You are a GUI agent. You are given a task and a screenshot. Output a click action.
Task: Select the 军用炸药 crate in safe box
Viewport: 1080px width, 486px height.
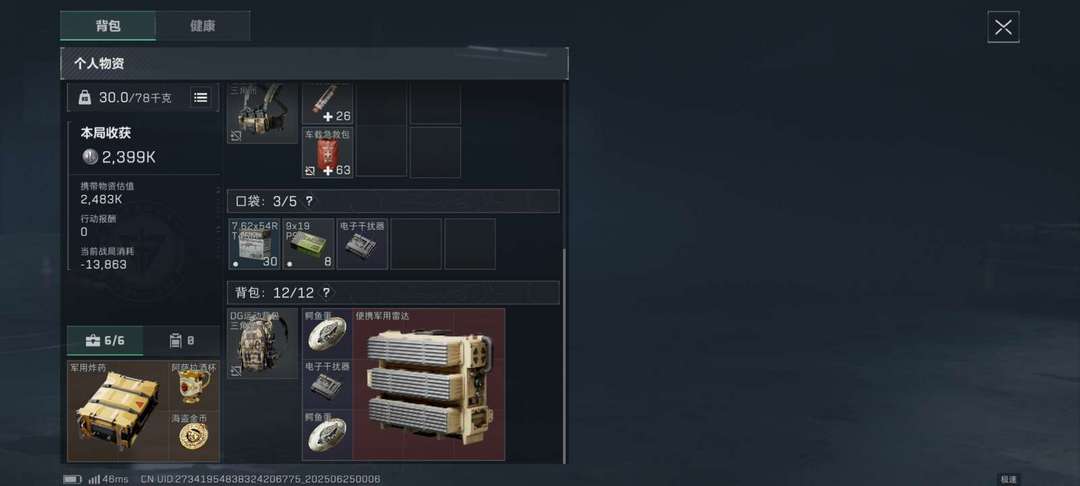118,411
